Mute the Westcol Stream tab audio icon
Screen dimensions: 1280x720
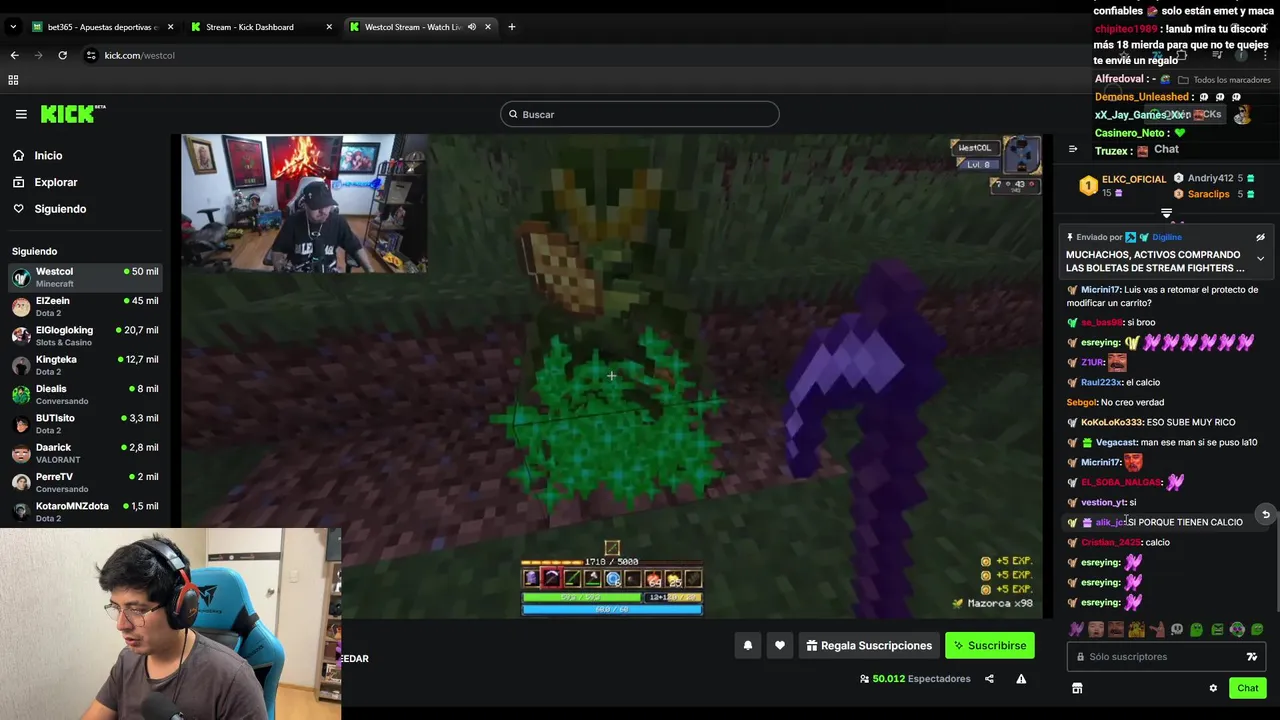pyautogui.click(x=471, y=27)
